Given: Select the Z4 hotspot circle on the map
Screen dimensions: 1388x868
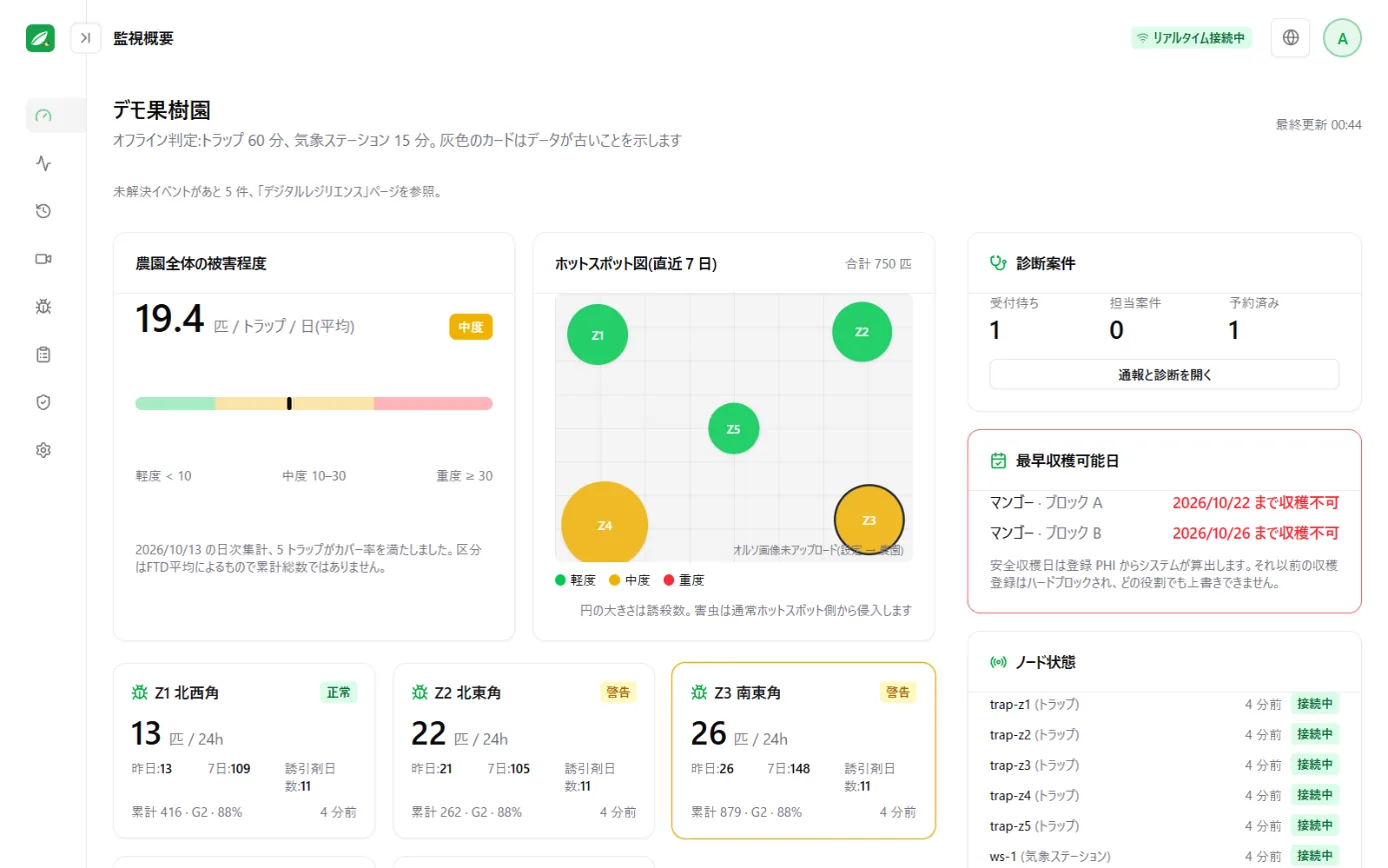Looking at the screenshot, I should coord(604,524).
